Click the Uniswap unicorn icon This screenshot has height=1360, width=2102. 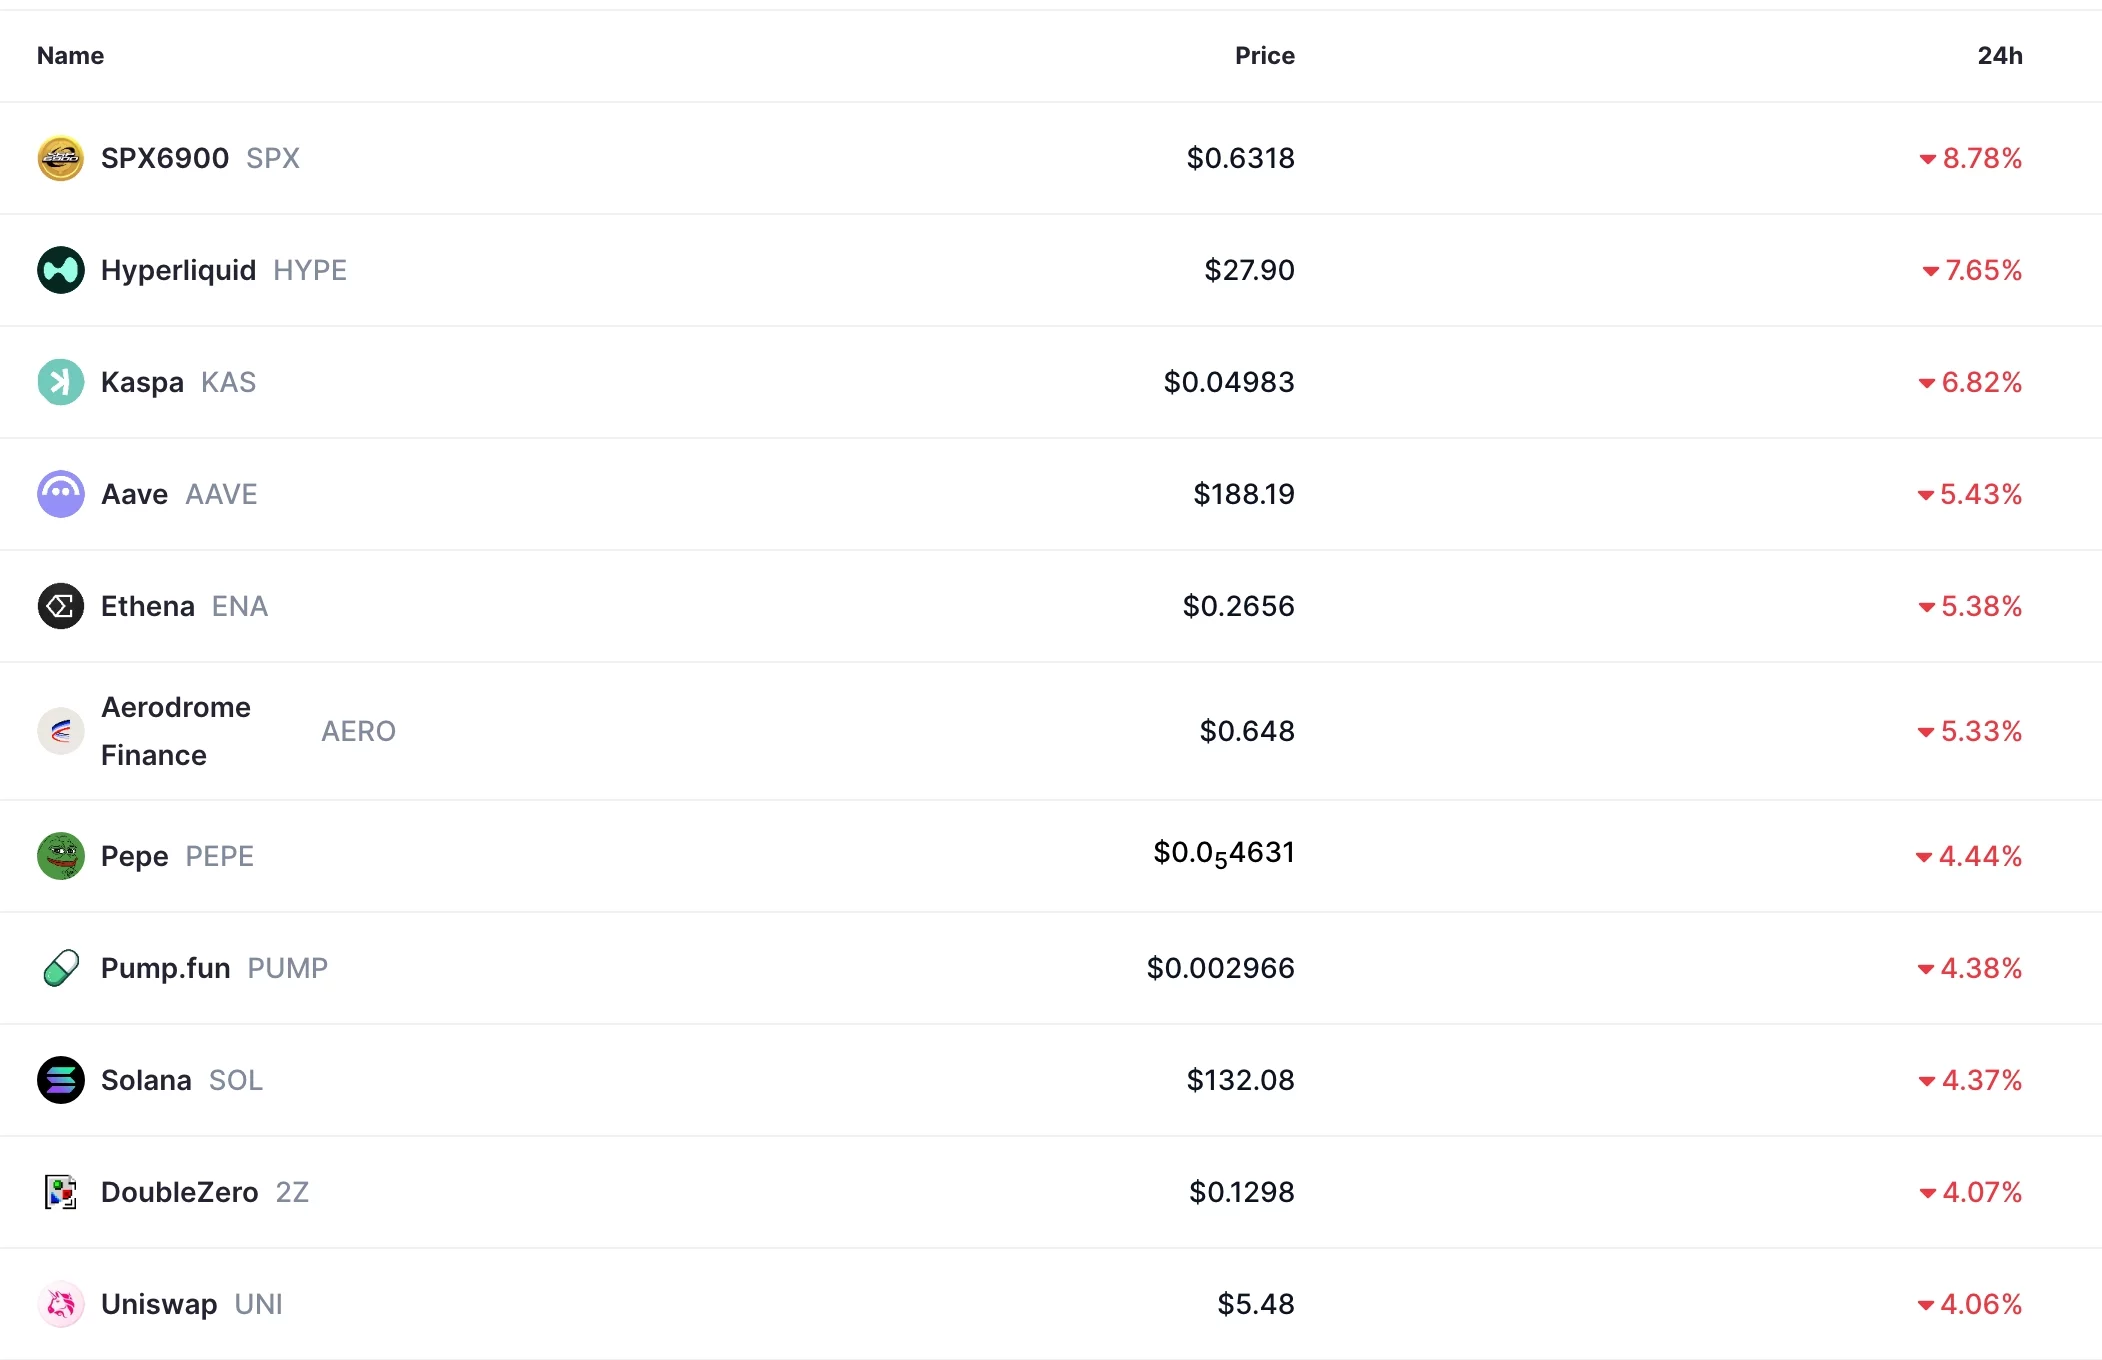pos(61,1303)
